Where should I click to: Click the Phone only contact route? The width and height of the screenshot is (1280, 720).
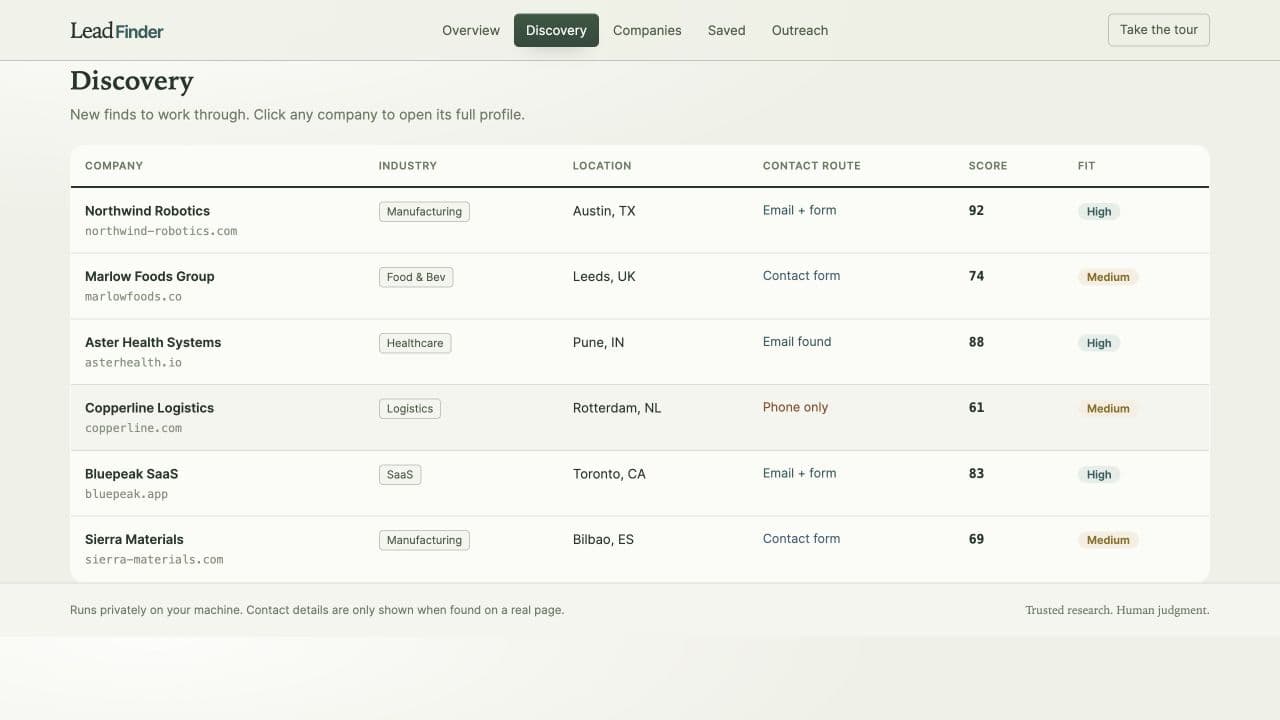point(795,407)
